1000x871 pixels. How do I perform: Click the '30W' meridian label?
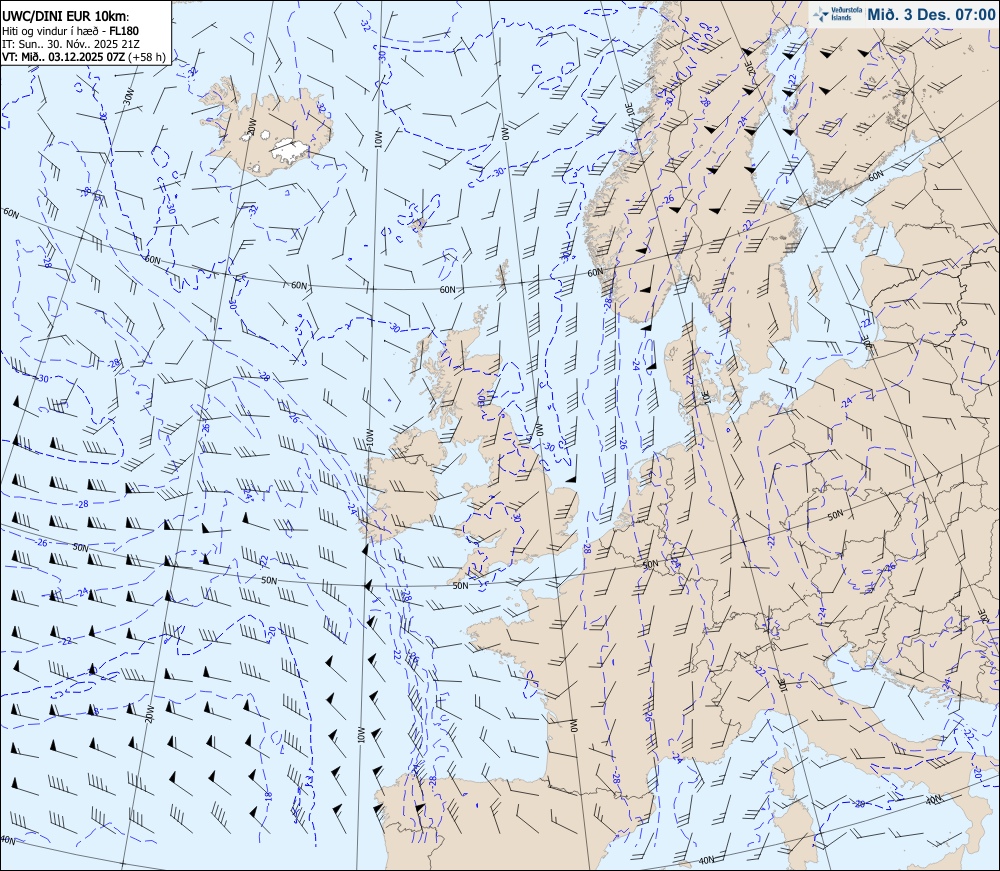[x=129, y=95]
